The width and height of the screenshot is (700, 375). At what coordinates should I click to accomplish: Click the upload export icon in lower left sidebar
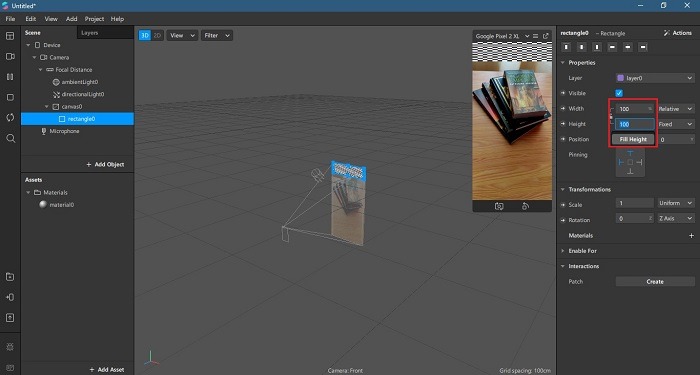(x=10, y=318)
